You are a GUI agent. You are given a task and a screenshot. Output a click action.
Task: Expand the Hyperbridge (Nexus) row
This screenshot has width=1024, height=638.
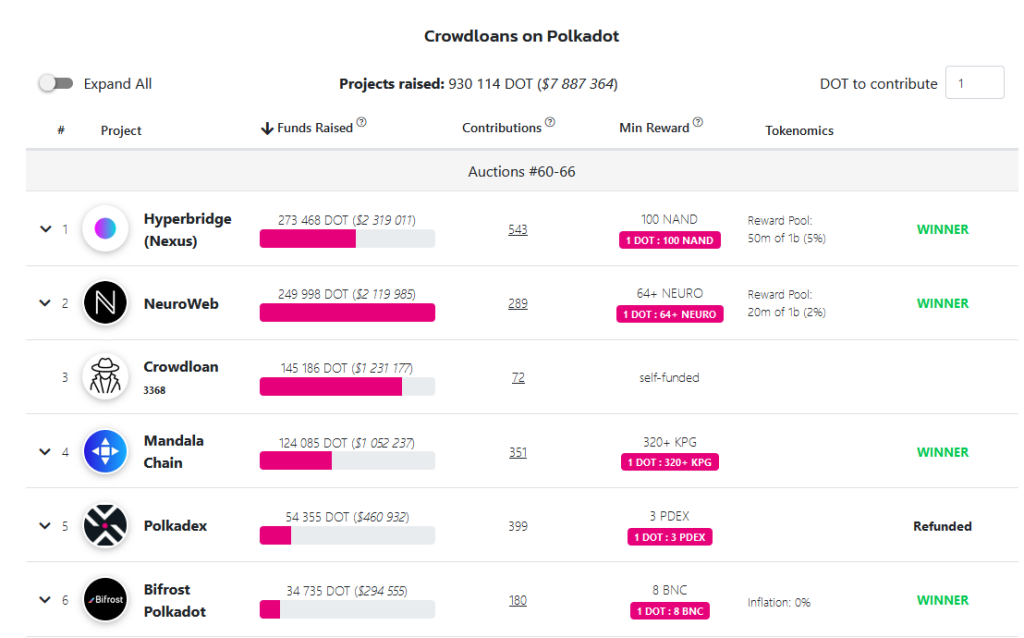coord(45,229)
